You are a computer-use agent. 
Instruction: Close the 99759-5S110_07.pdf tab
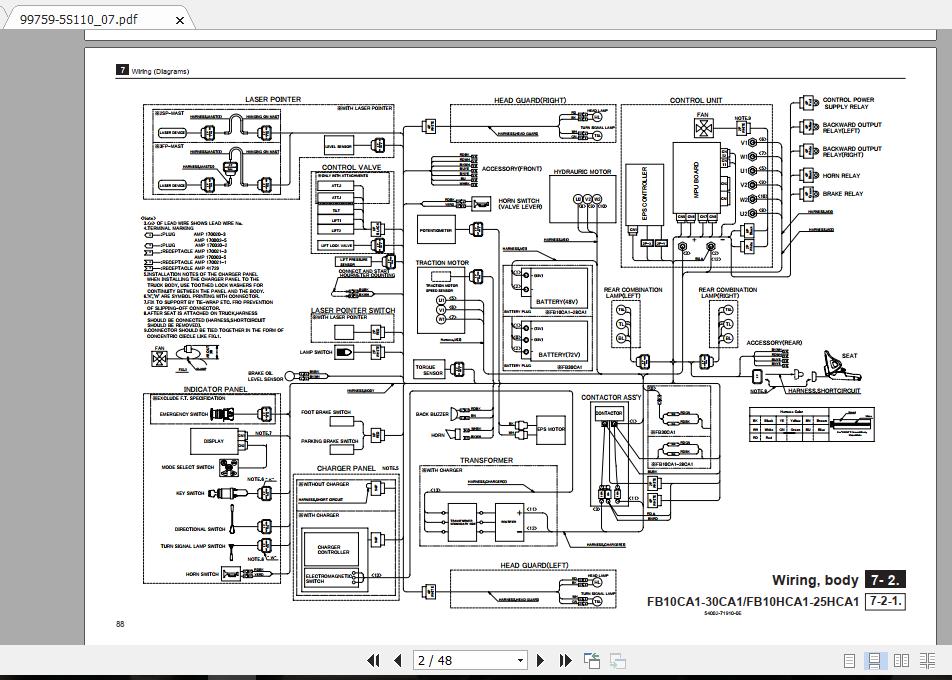(180, 20)
